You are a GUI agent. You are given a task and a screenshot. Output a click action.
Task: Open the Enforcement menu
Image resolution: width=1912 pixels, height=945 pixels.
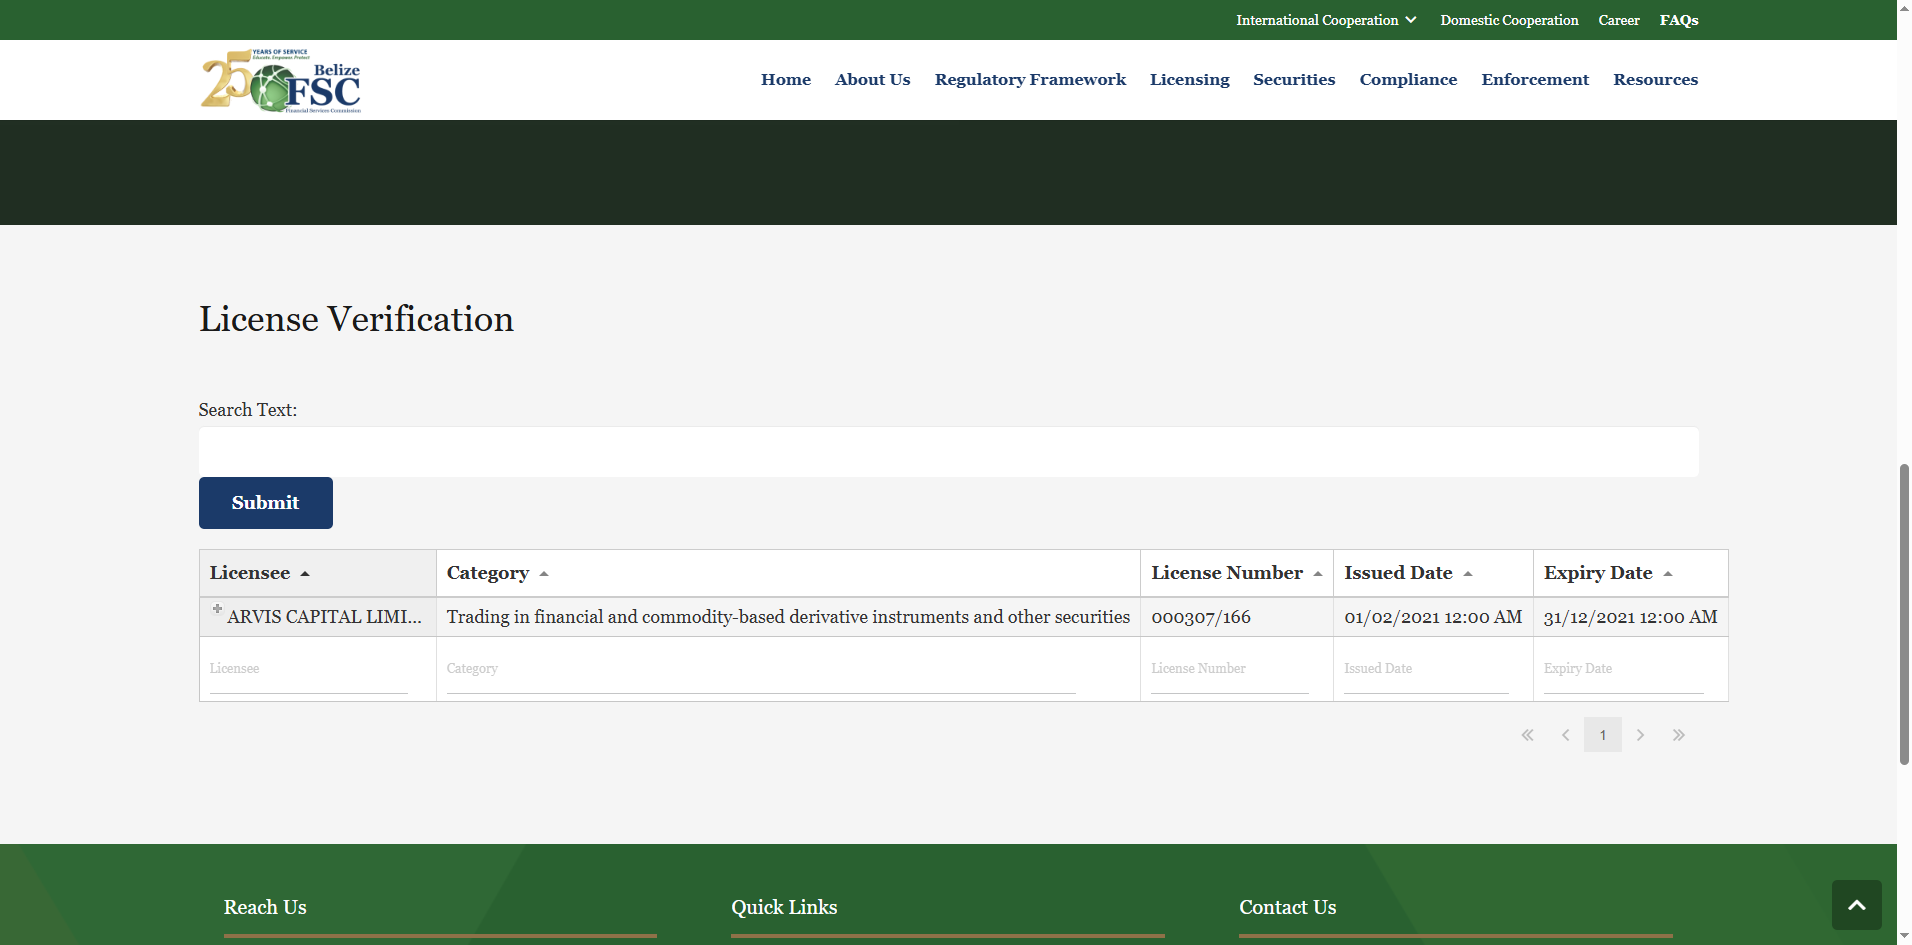click(1535, 80)
